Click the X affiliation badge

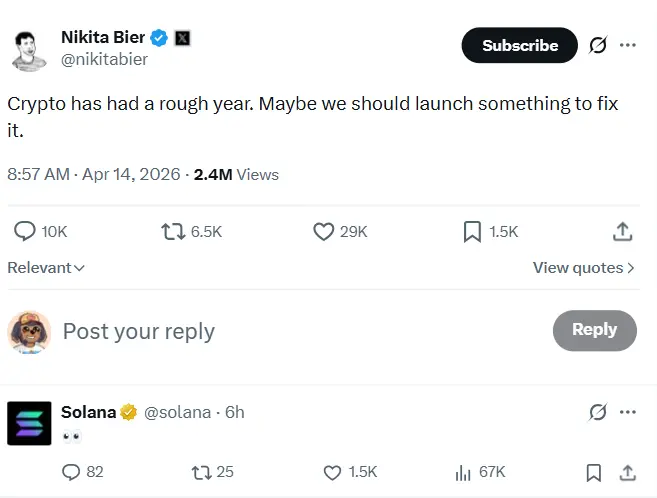pyautogui.click(x=183, y=38)
